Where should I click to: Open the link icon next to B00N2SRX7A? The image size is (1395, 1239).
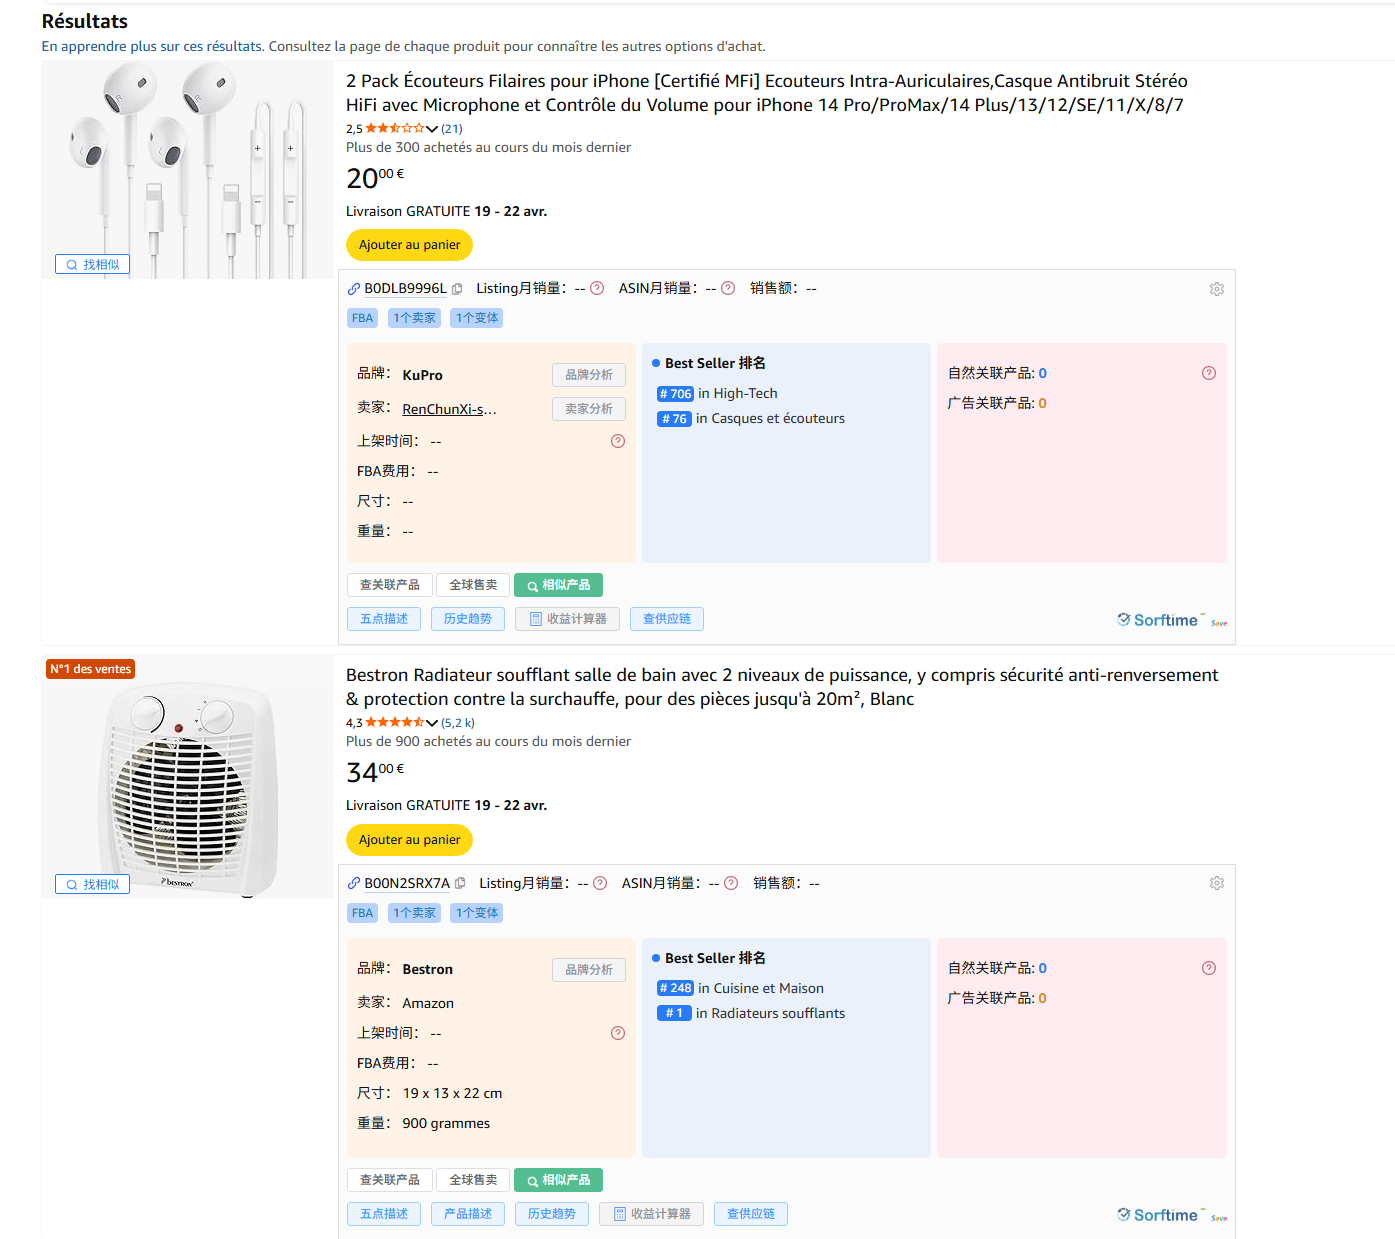353,883
